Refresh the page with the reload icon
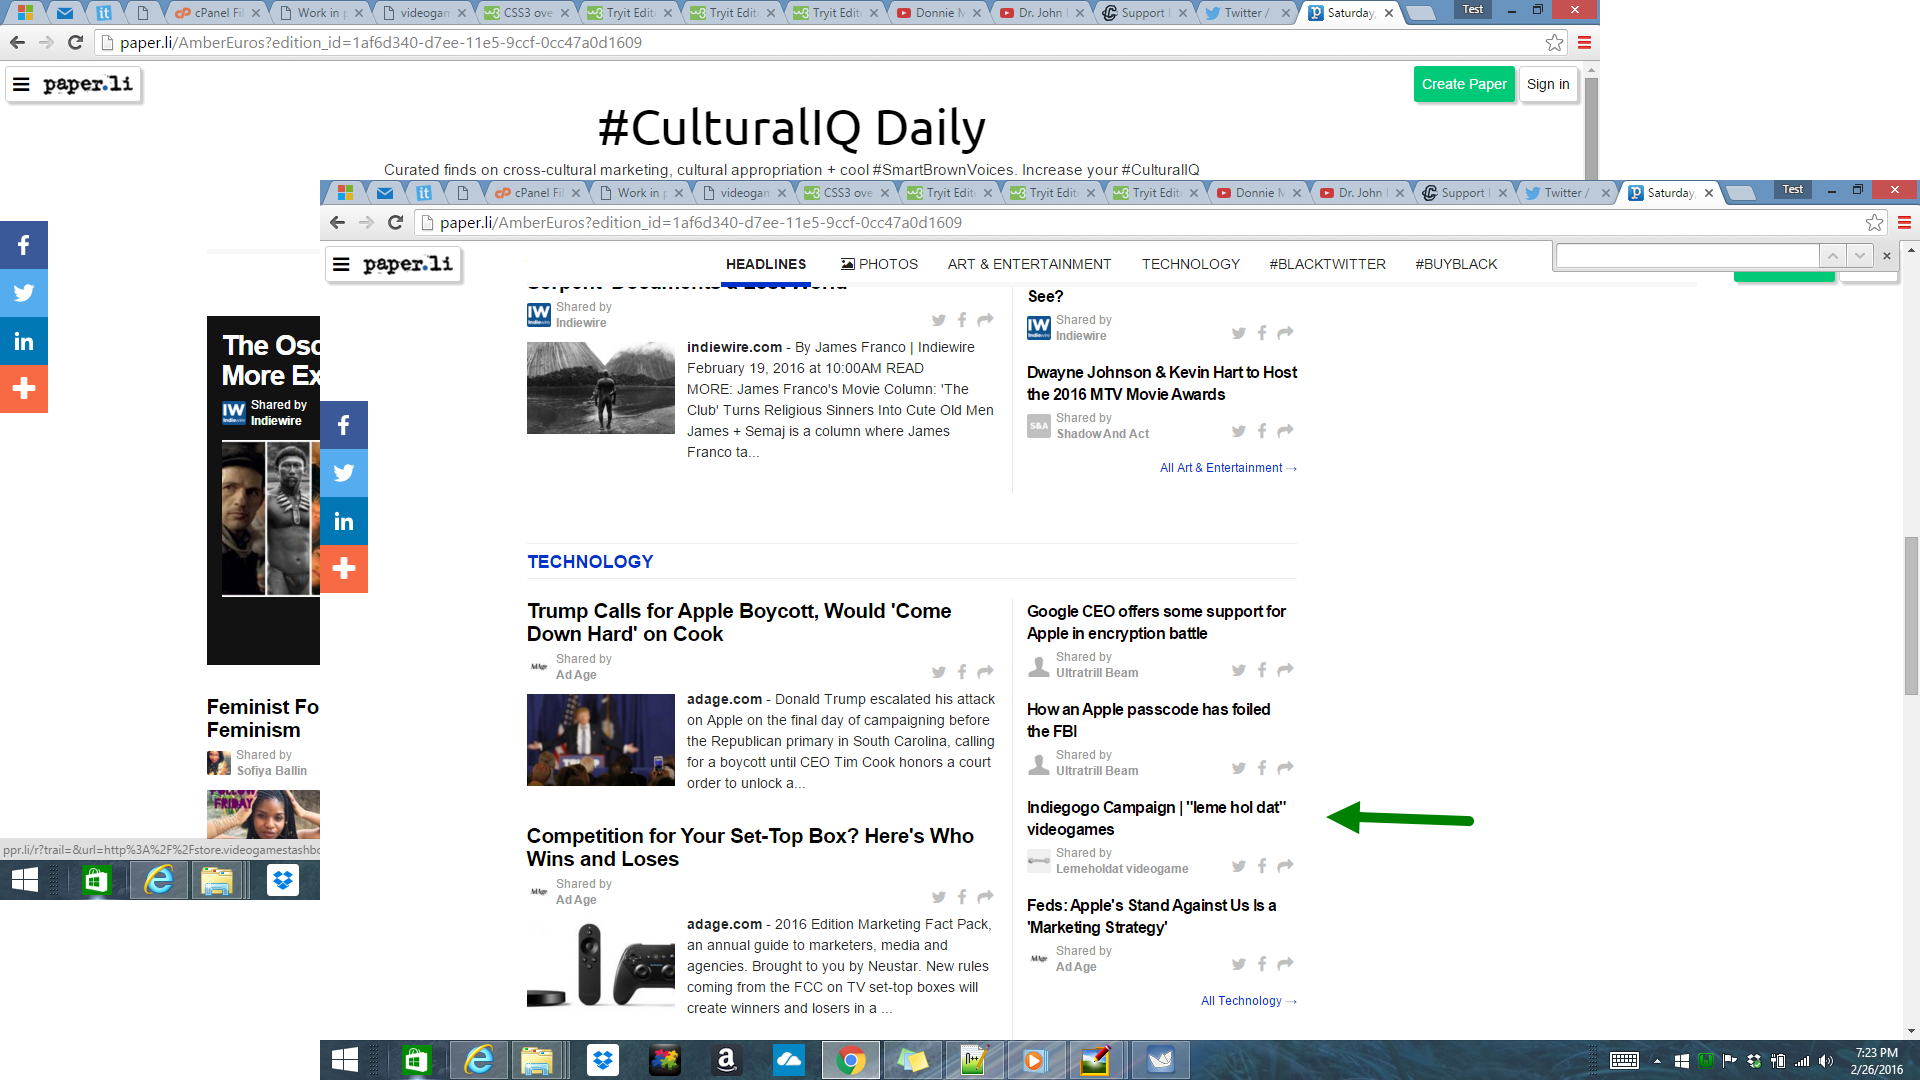This screenshot has height=1080, width=1920. 396,223
